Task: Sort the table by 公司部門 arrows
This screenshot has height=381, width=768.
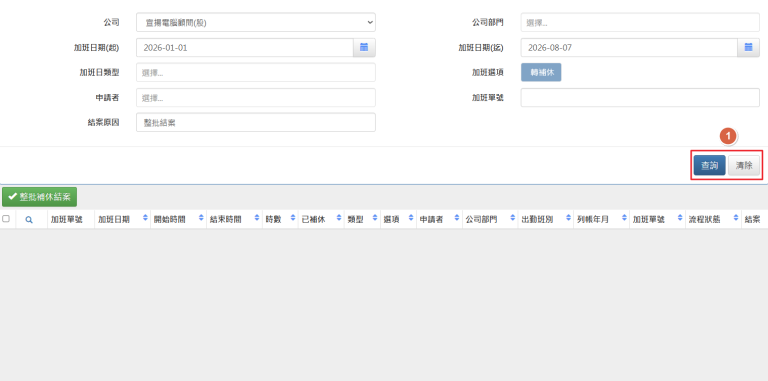Action: 513,218
